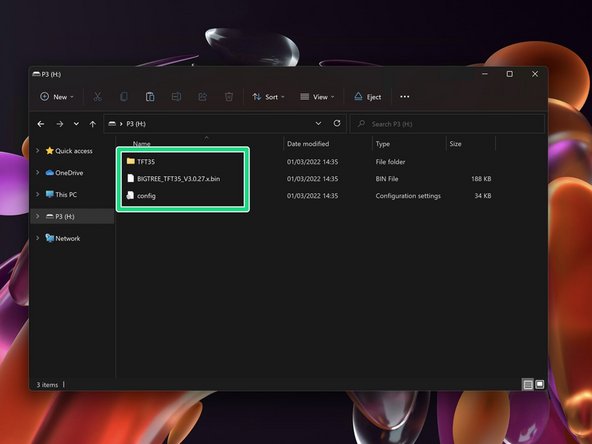The width and height of the screenshot is (592, 444).
Task: Click the Rename icon in toolbar
Action: tap(176, 97)
